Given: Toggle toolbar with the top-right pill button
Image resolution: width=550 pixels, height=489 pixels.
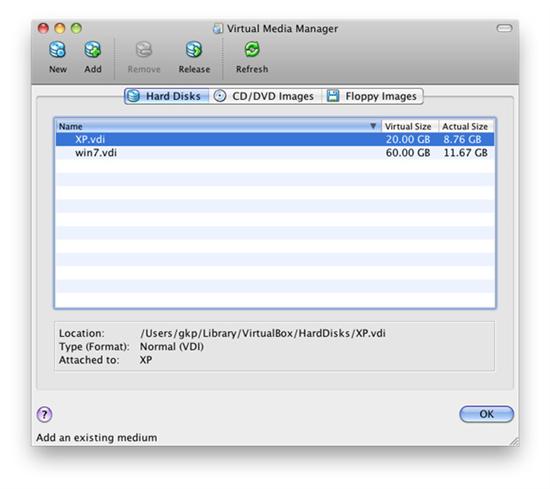Looking at the screenshot, I should pos(504,28).
